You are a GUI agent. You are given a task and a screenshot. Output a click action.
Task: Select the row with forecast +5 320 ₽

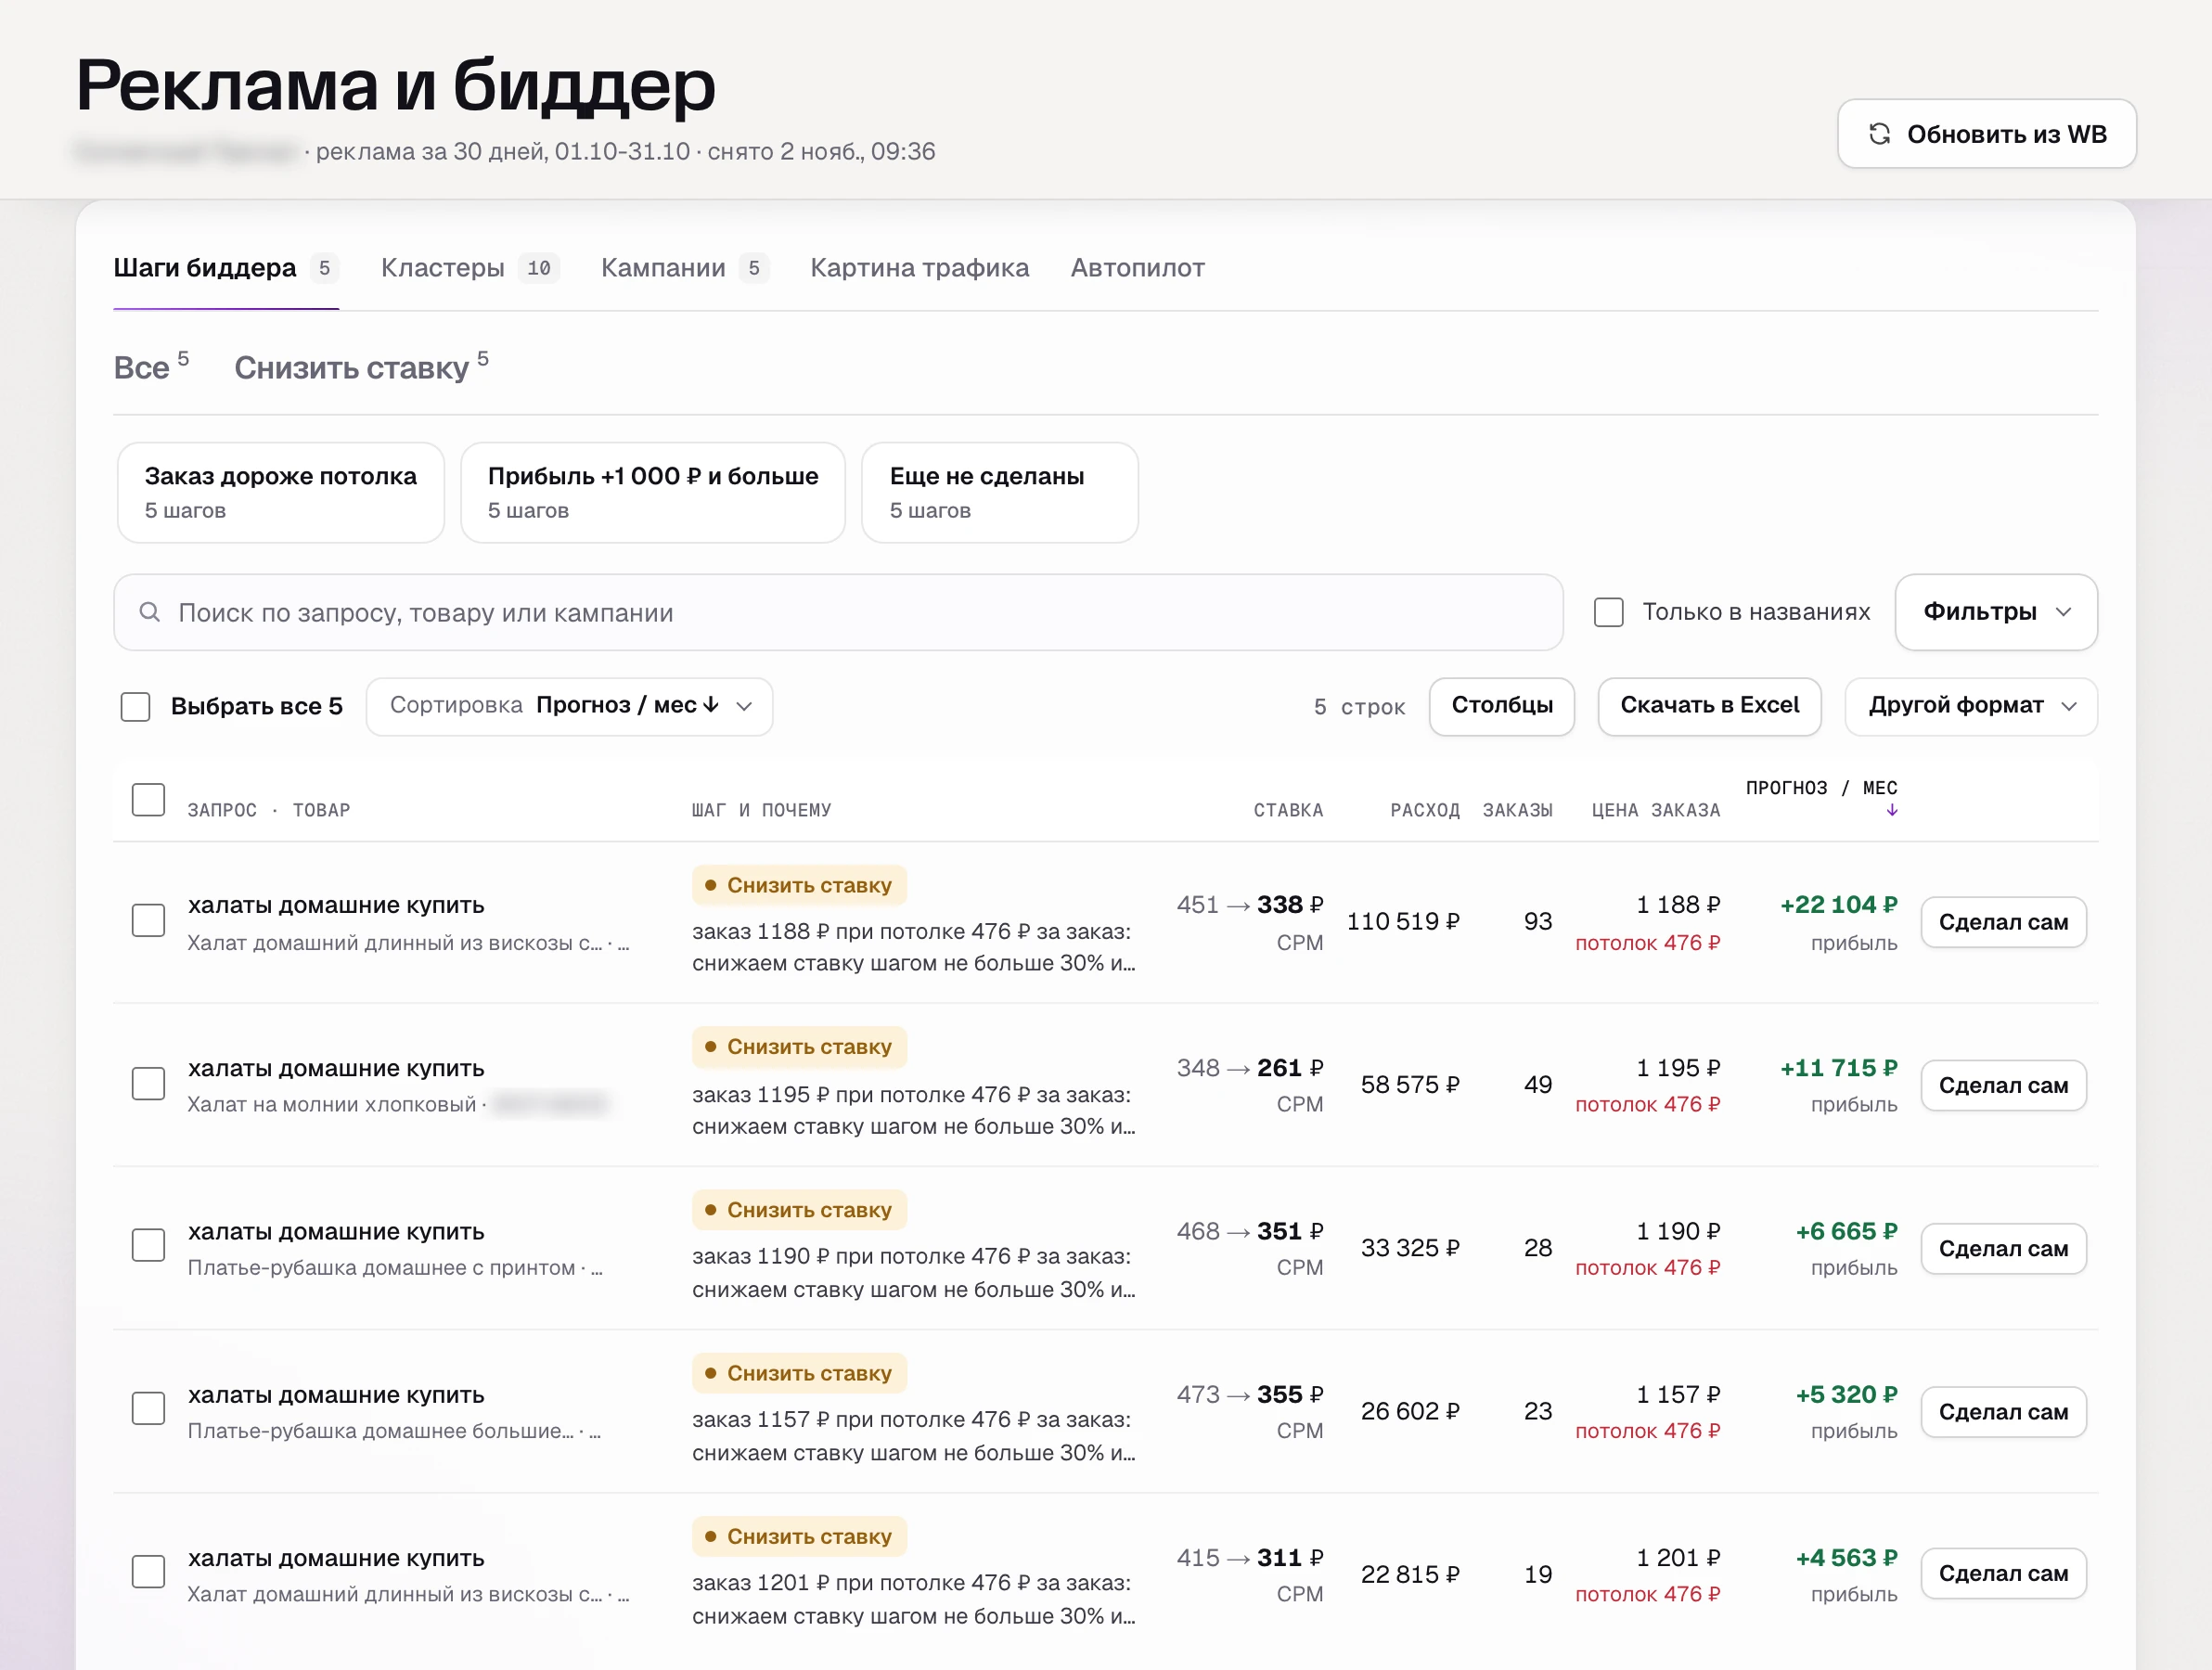(148, 1409)
